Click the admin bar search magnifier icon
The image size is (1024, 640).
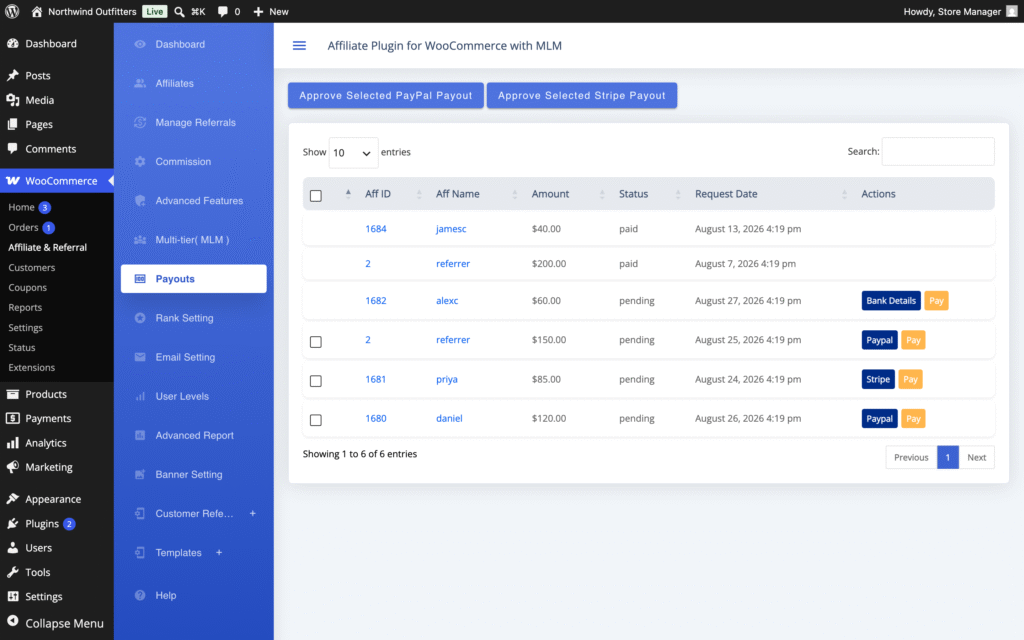[x=179, y=11]
